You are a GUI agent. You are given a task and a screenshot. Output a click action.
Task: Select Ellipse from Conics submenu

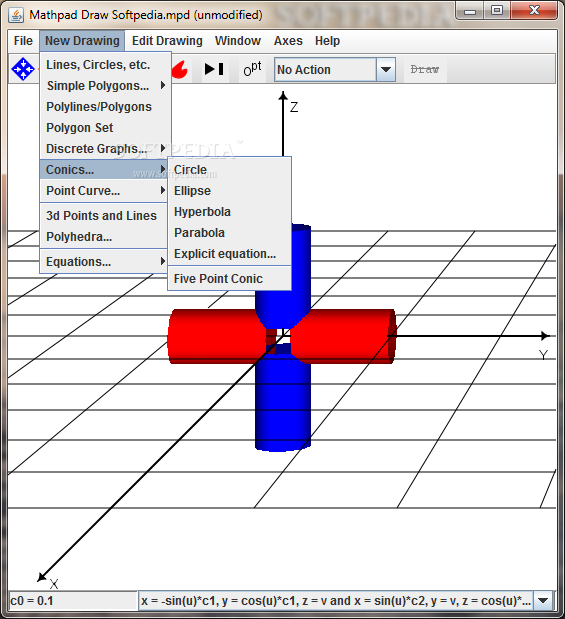click(230, 191)
